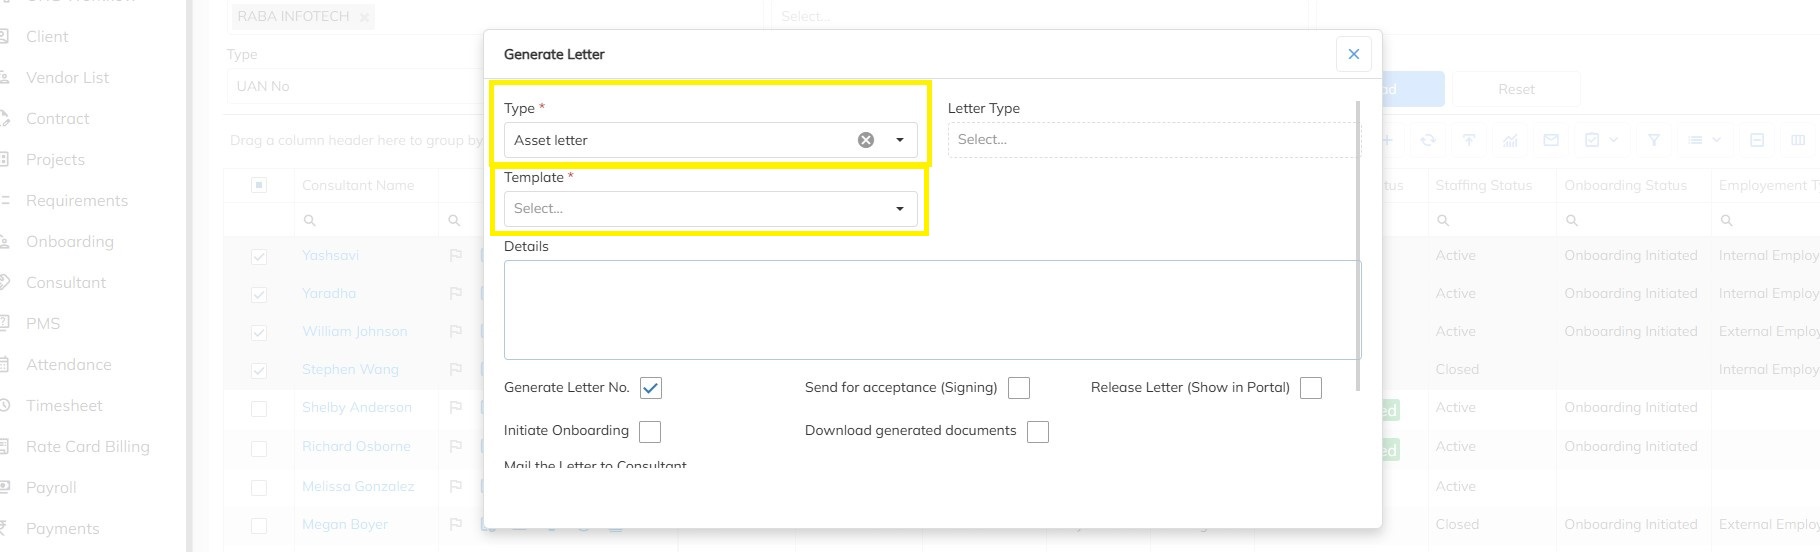This screenshot has height=552, width=1820.
Task: Check the Initiate Onboarding box
Action: [650, 431]
